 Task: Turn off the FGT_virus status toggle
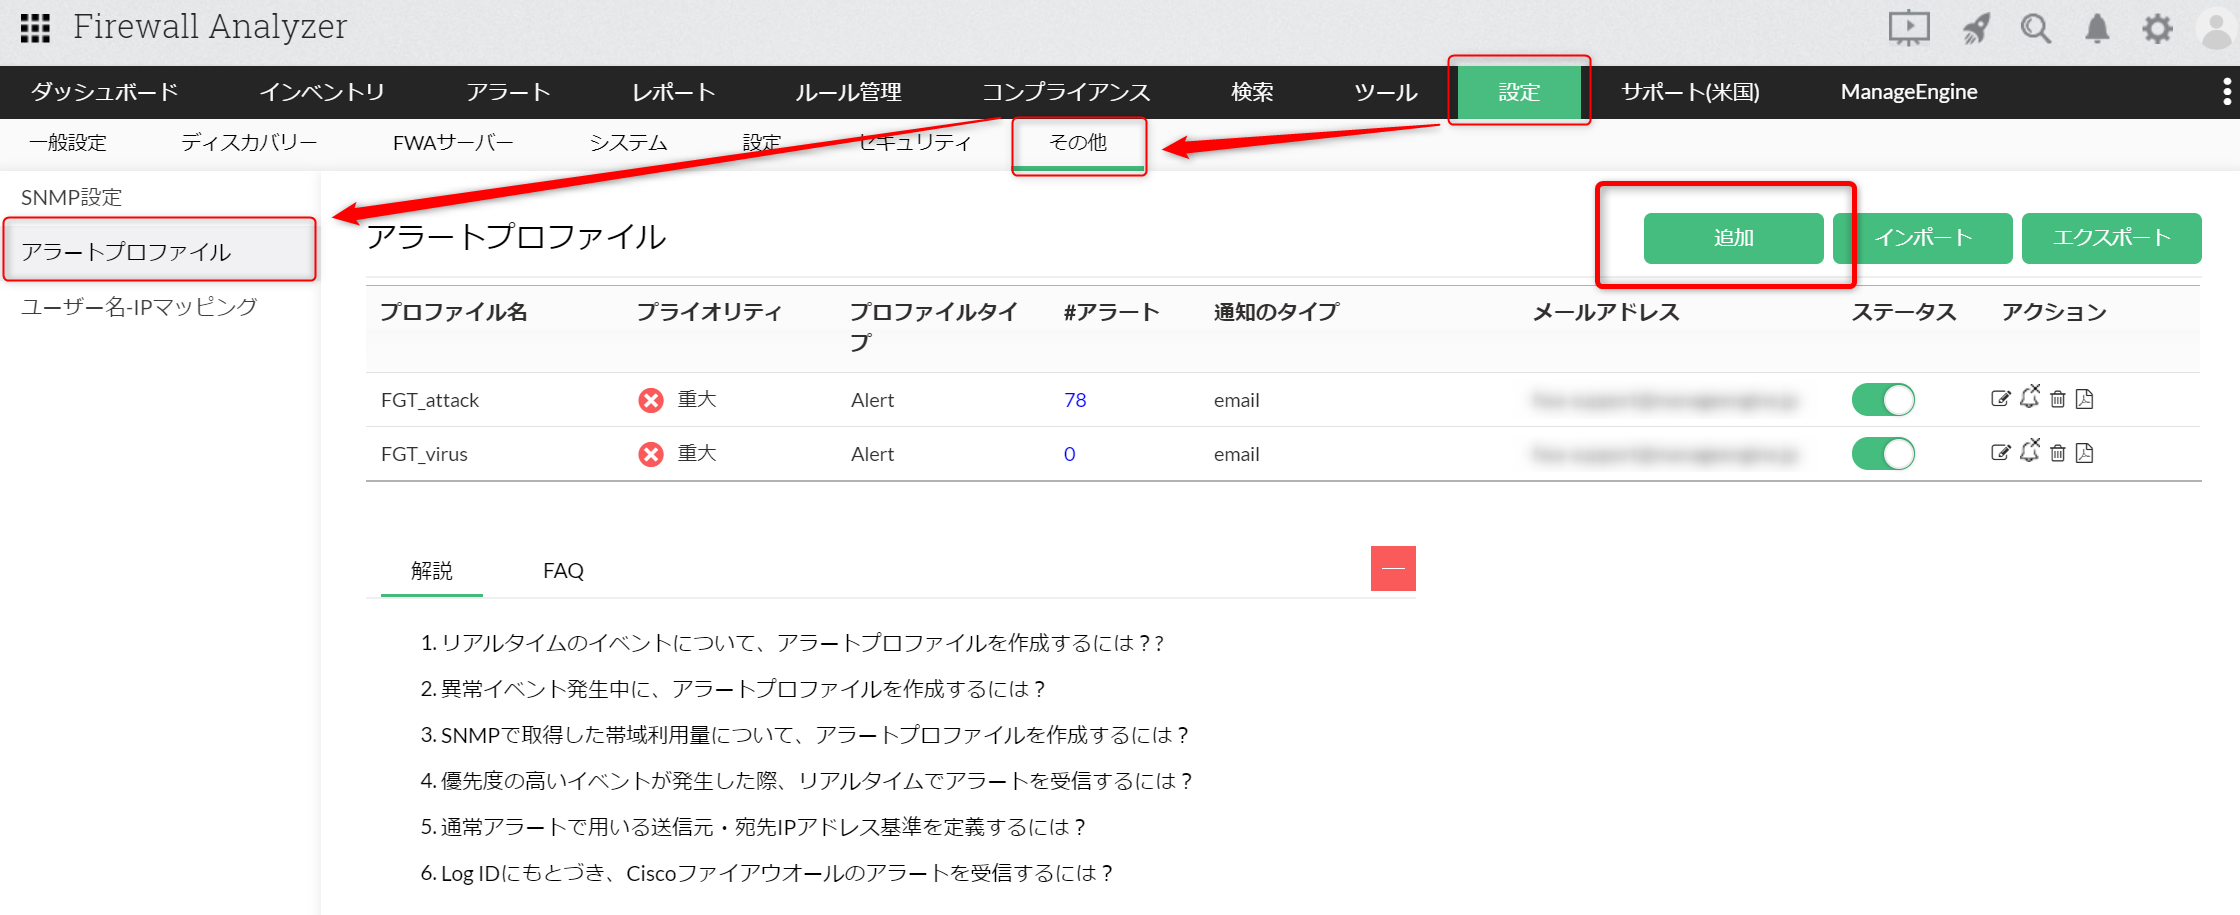coord(1882,453)
